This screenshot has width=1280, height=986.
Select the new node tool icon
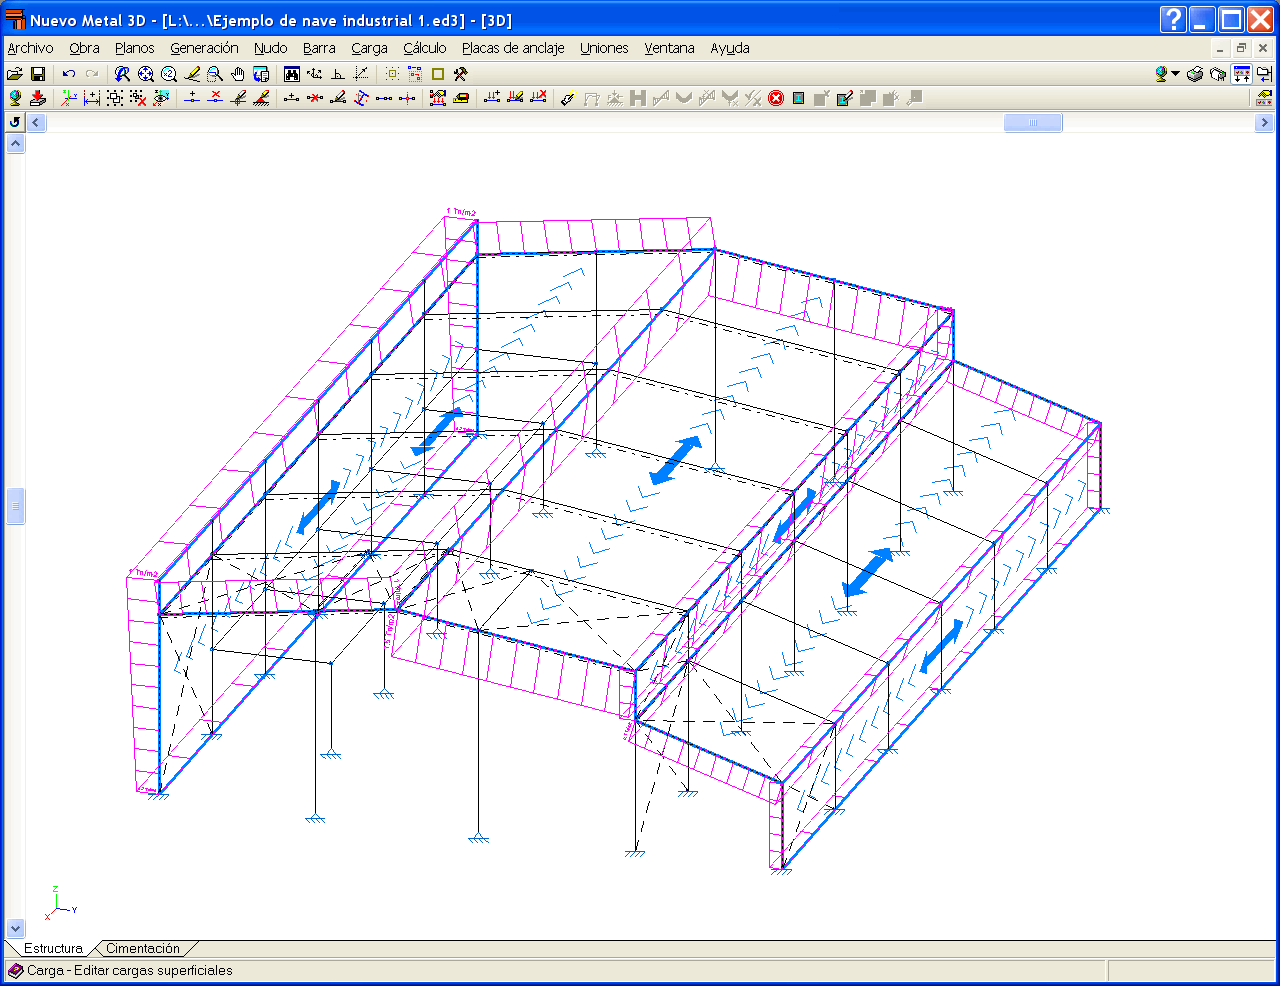point(192,98)
